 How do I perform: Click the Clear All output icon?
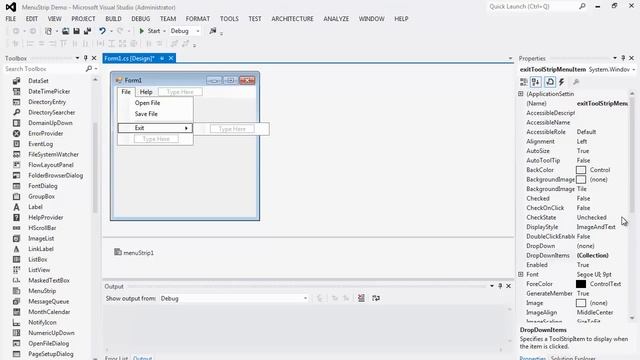coord(361,298)
